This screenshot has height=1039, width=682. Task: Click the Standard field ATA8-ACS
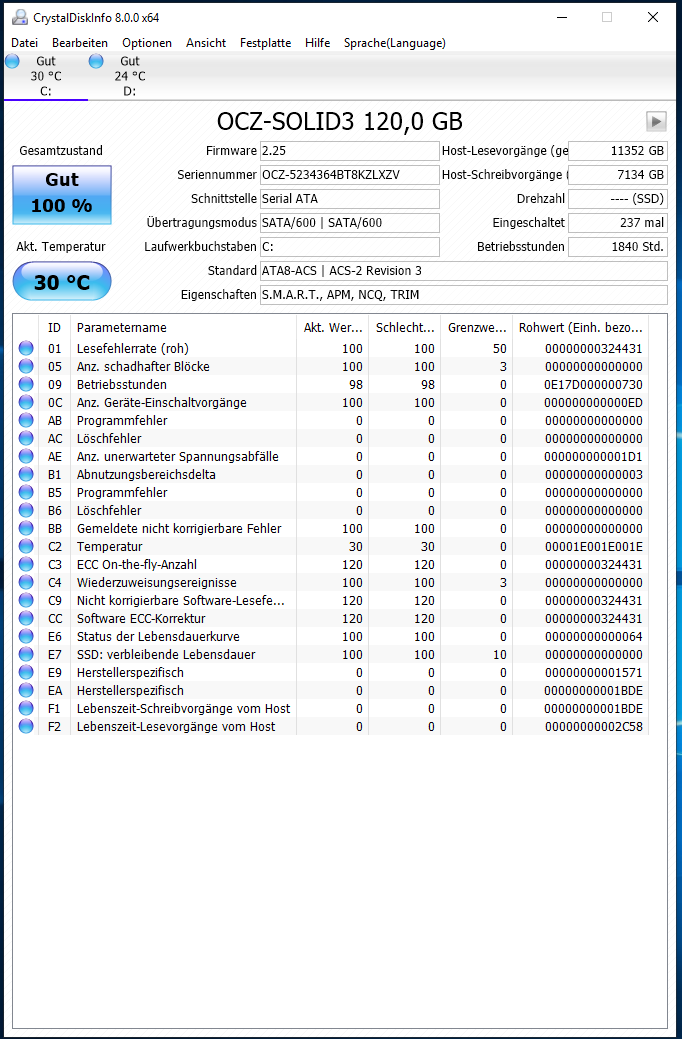[x=463, y=270]
